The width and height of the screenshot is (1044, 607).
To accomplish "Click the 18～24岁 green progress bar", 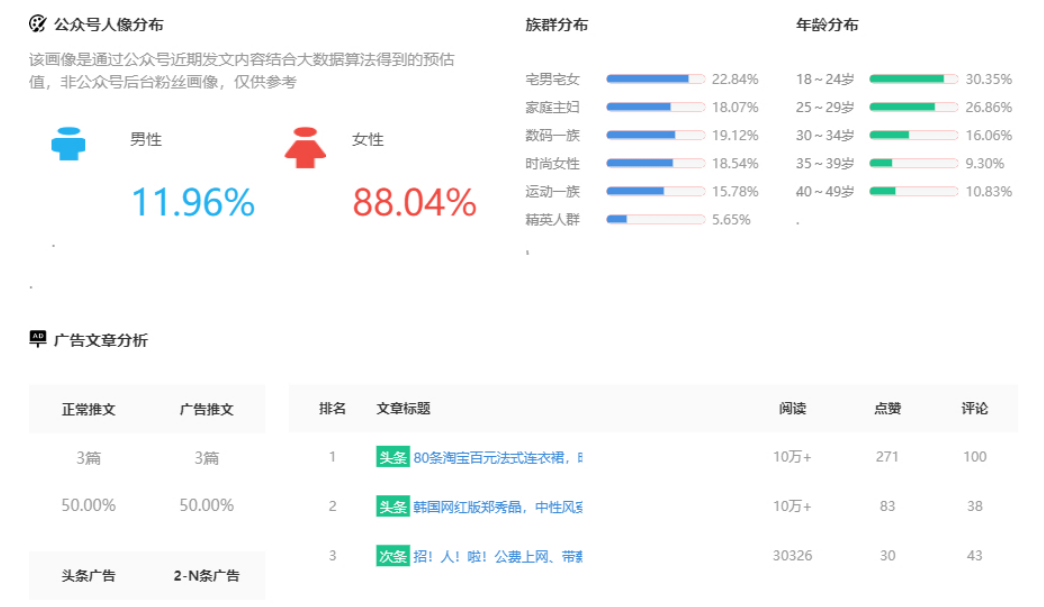I will pos(913,79).
